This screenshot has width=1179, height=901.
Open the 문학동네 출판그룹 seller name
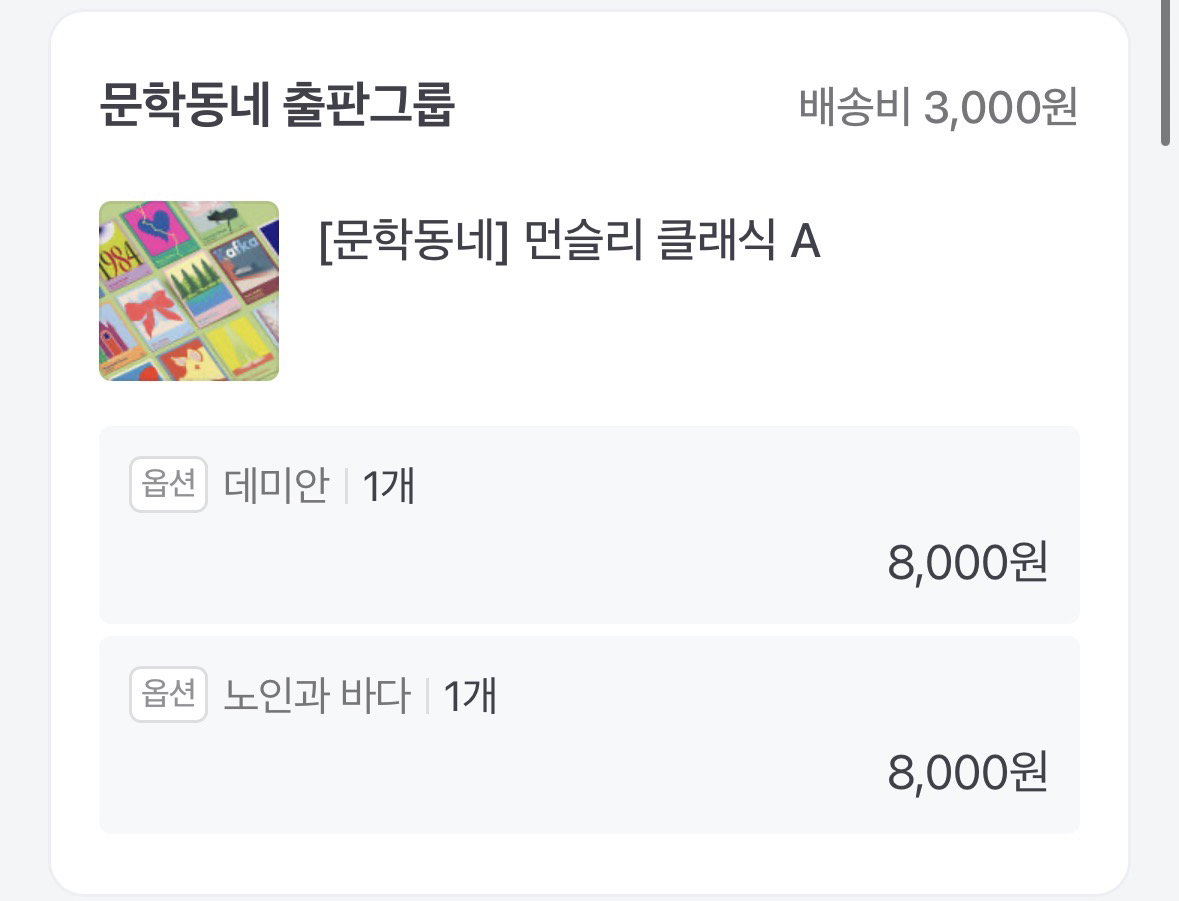coord(277,105)
